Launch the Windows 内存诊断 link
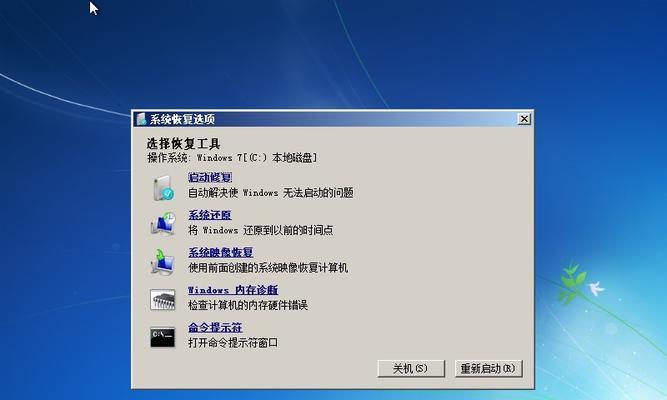Screen dimensions: 667x400 pyautogui.click(x=233, y=290)
